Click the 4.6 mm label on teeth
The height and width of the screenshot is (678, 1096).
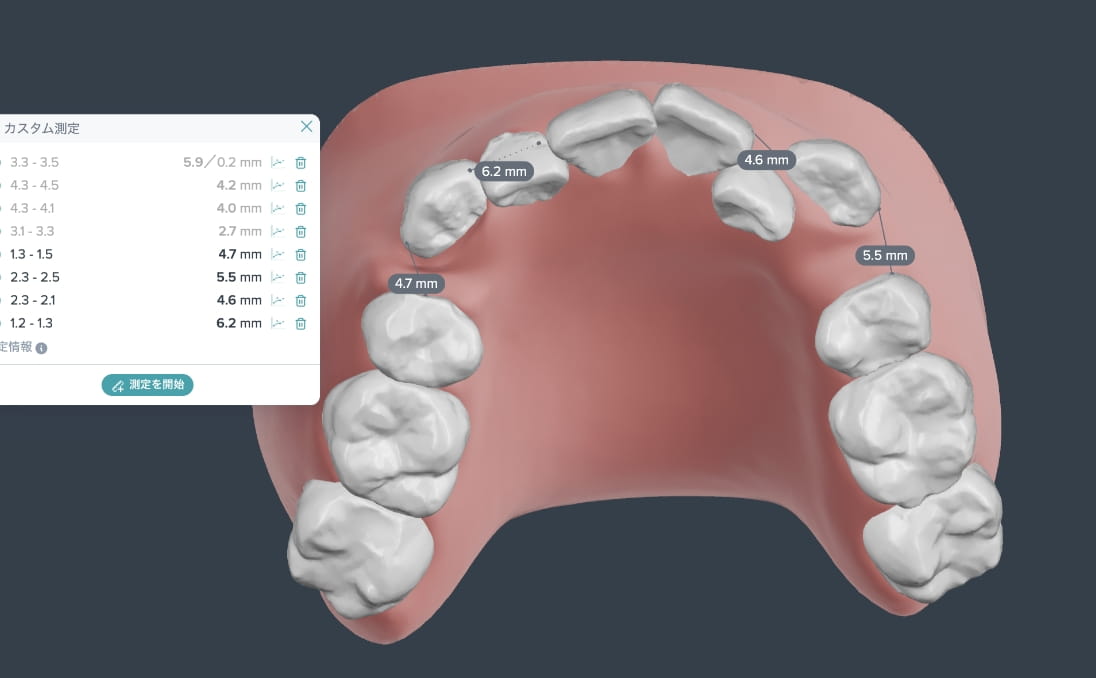click(x=766, y=160)
